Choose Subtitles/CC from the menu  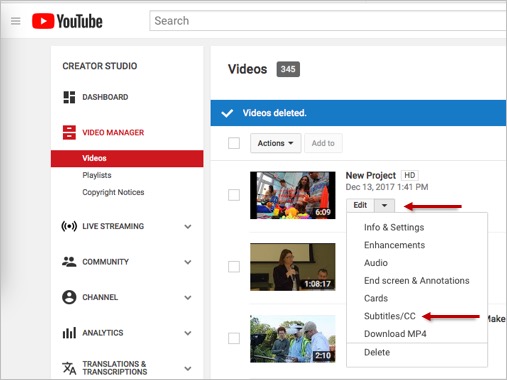coord(390,316)
